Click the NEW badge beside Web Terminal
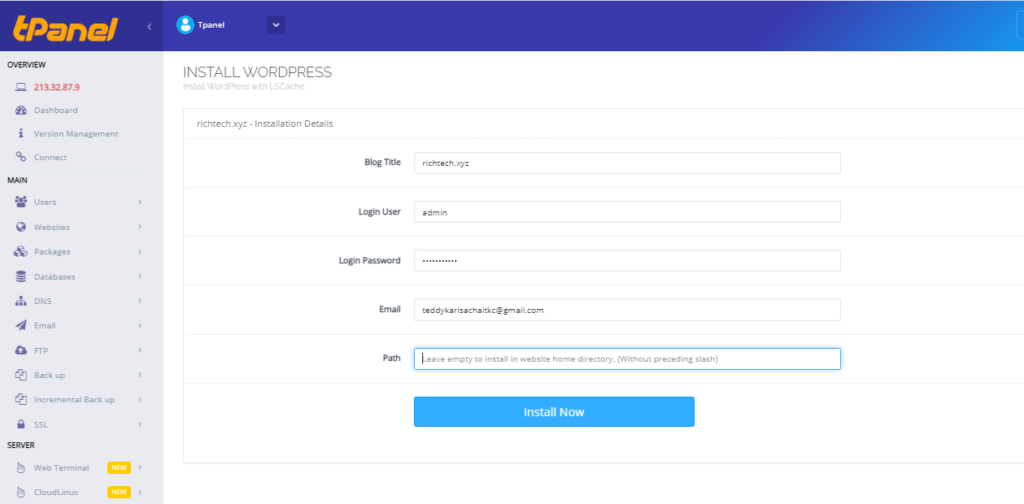 119,467
